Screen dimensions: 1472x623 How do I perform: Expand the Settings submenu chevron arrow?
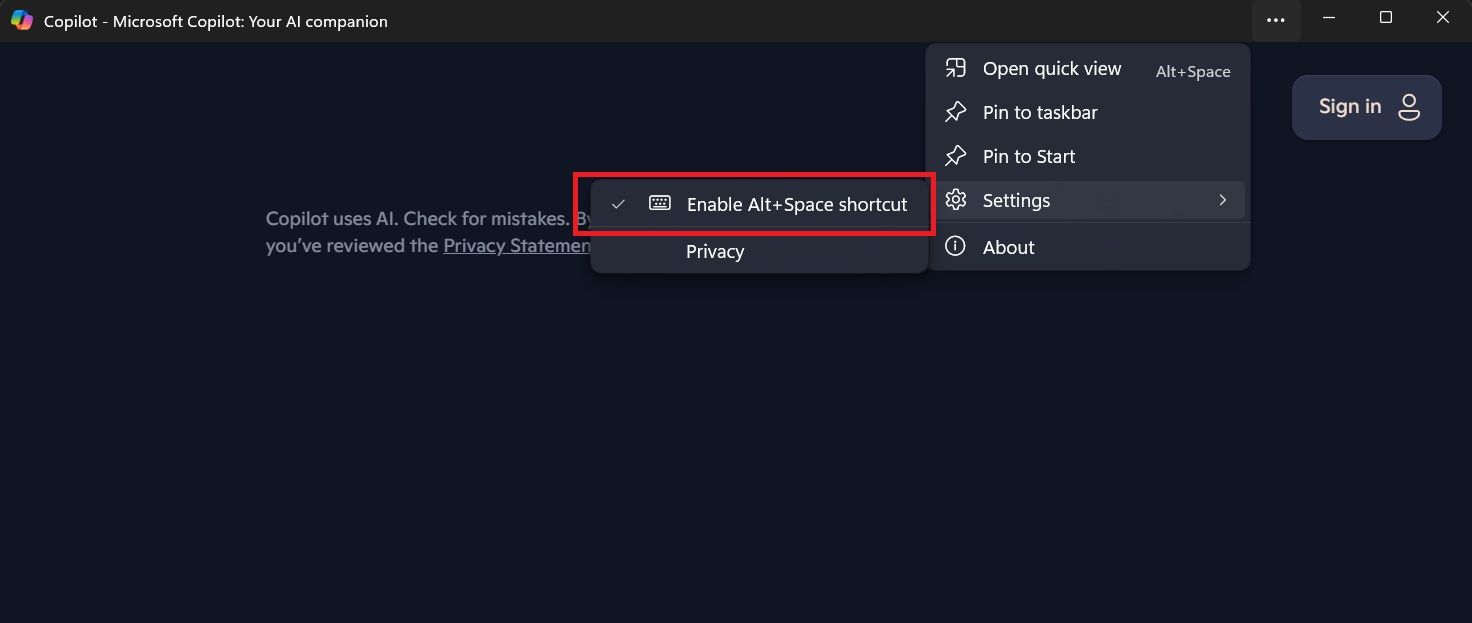(x=1222, y=200)
